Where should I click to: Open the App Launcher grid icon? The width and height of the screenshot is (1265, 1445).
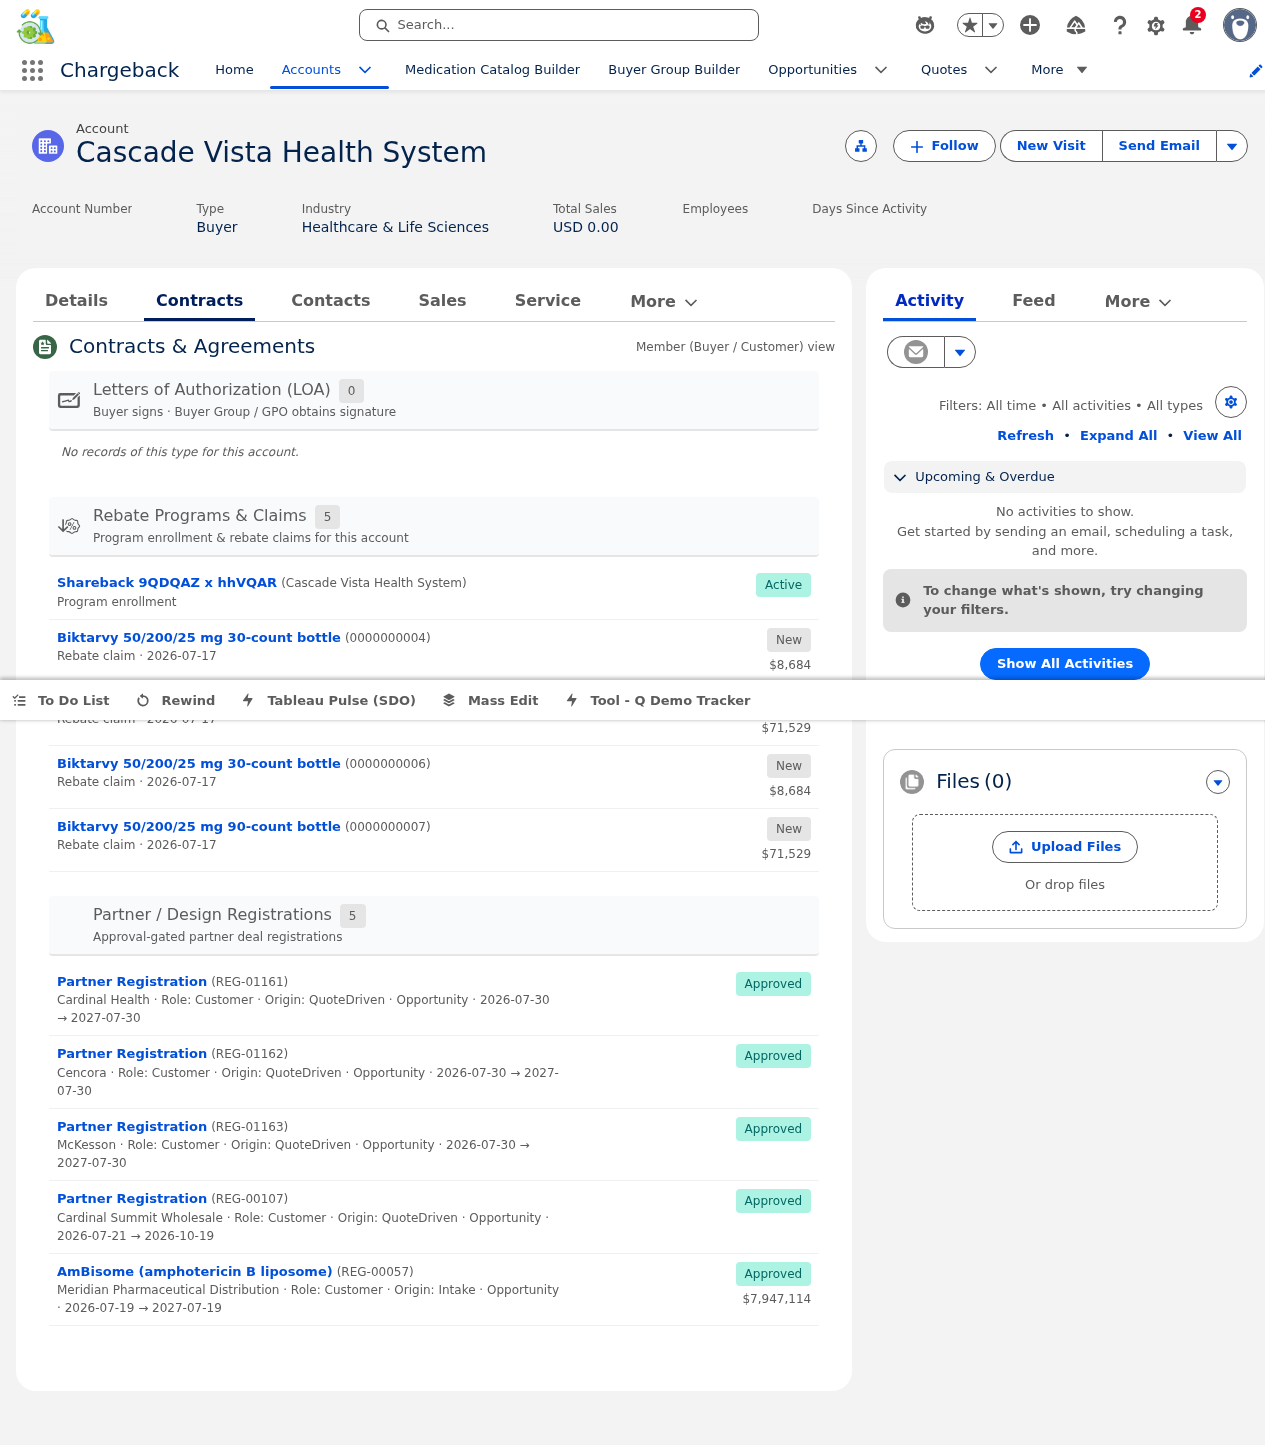32,70
